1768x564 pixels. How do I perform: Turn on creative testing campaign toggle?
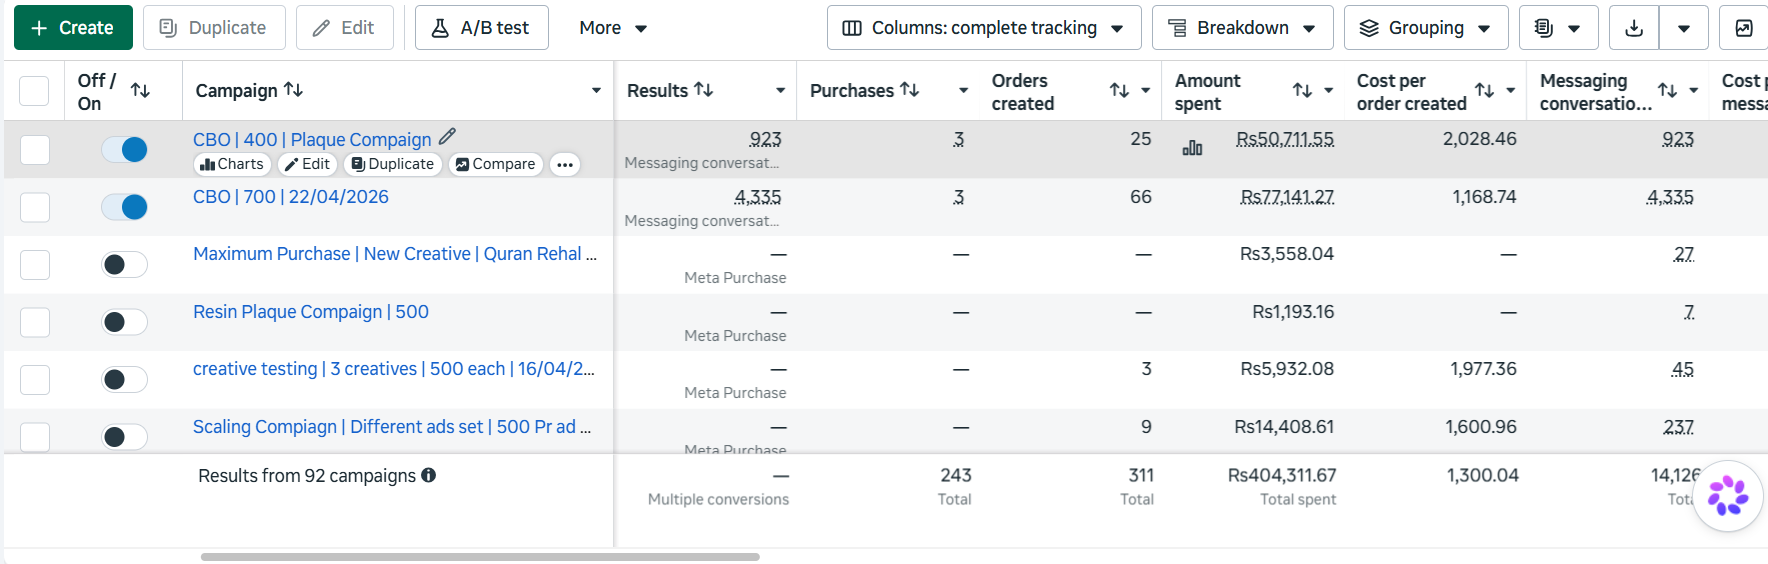coord(124,380)
